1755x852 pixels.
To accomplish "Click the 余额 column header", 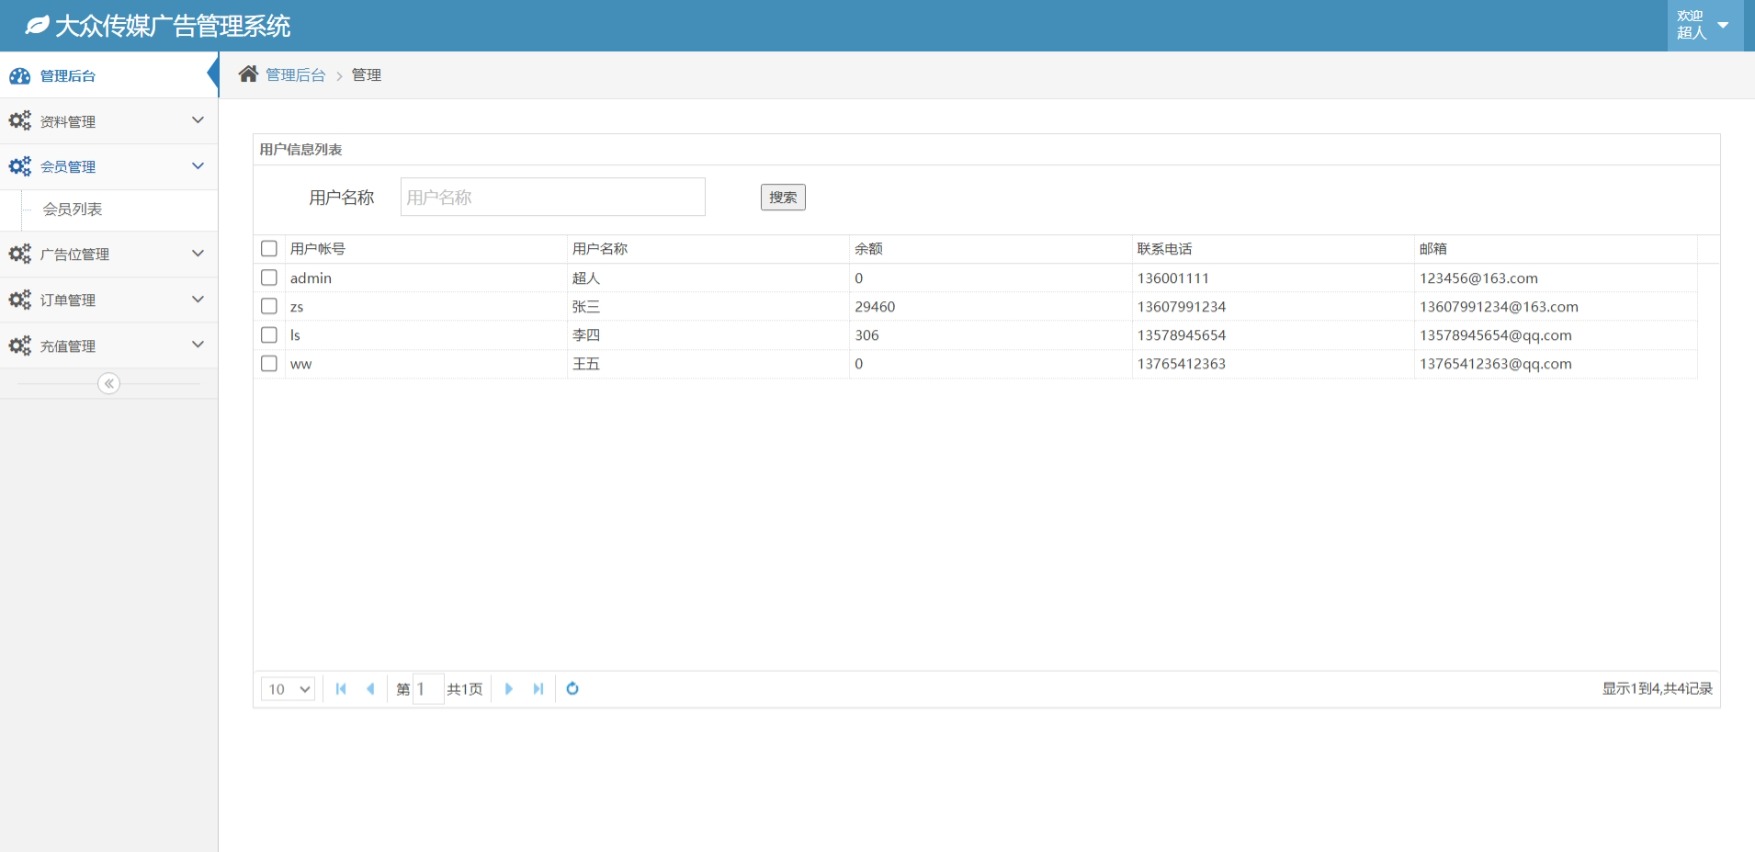I will click(990, 249).
